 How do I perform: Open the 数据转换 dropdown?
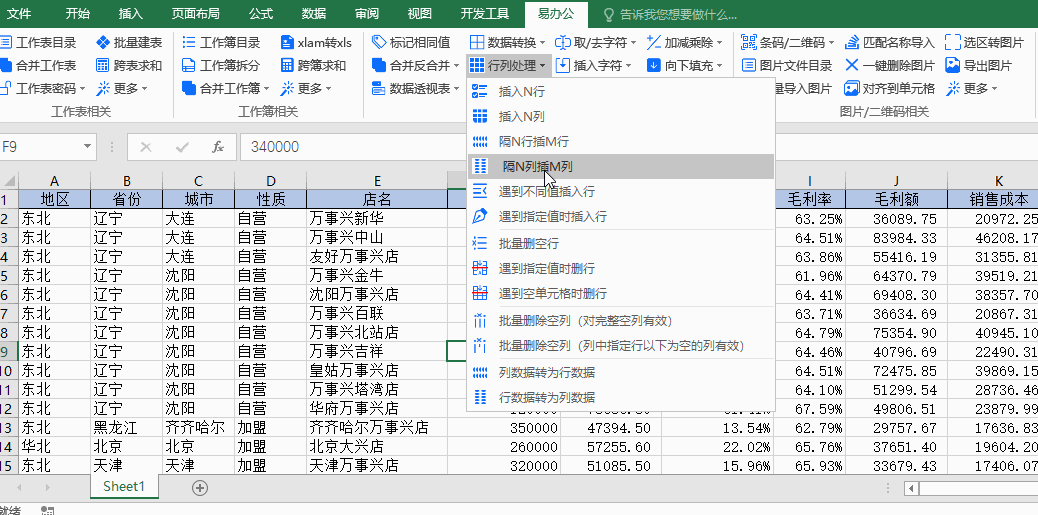point(507,42)
